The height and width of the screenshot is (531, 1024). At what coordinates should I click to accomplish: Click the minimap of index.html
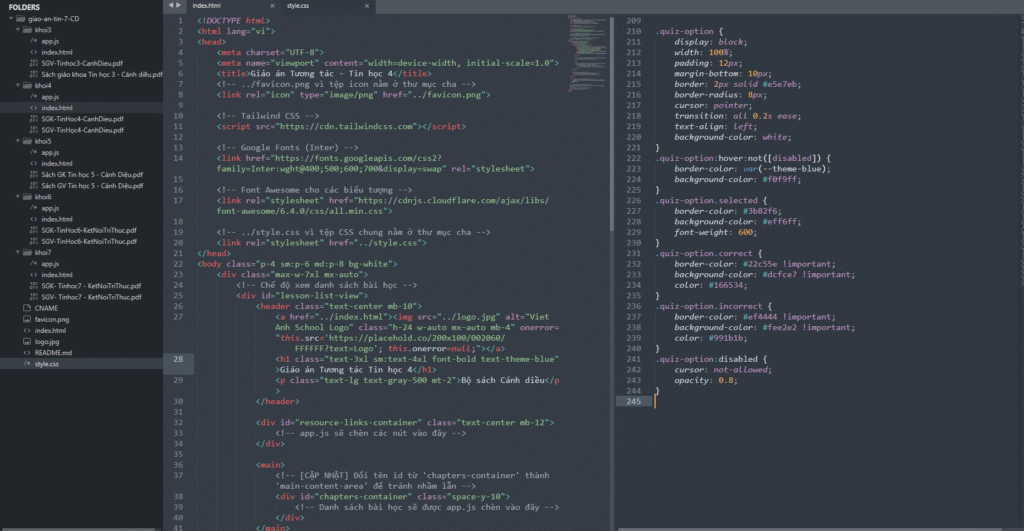coord(587,56)
